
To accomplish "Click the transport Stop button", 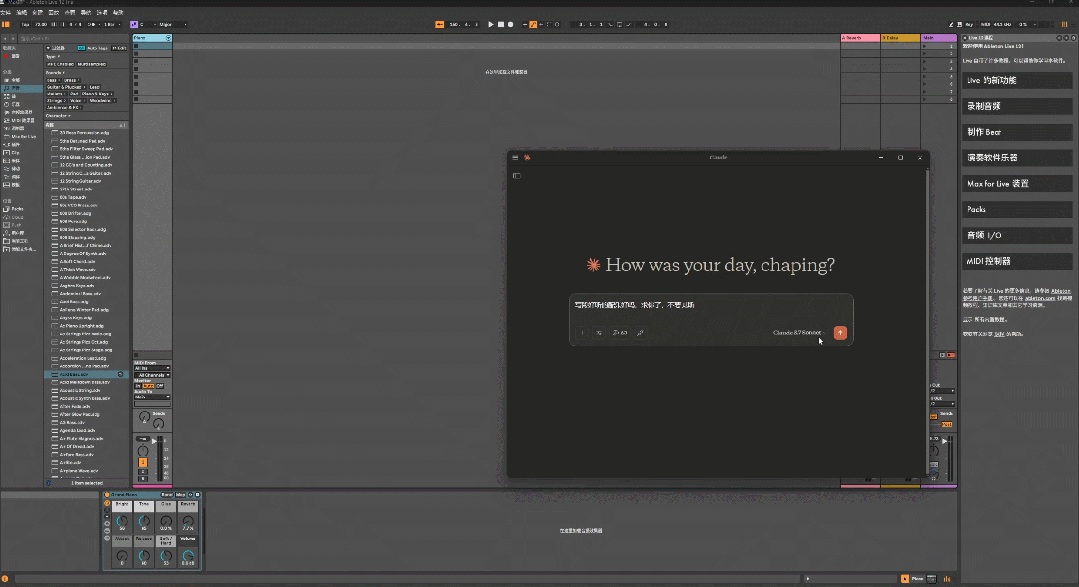I will tap(501, 24).
